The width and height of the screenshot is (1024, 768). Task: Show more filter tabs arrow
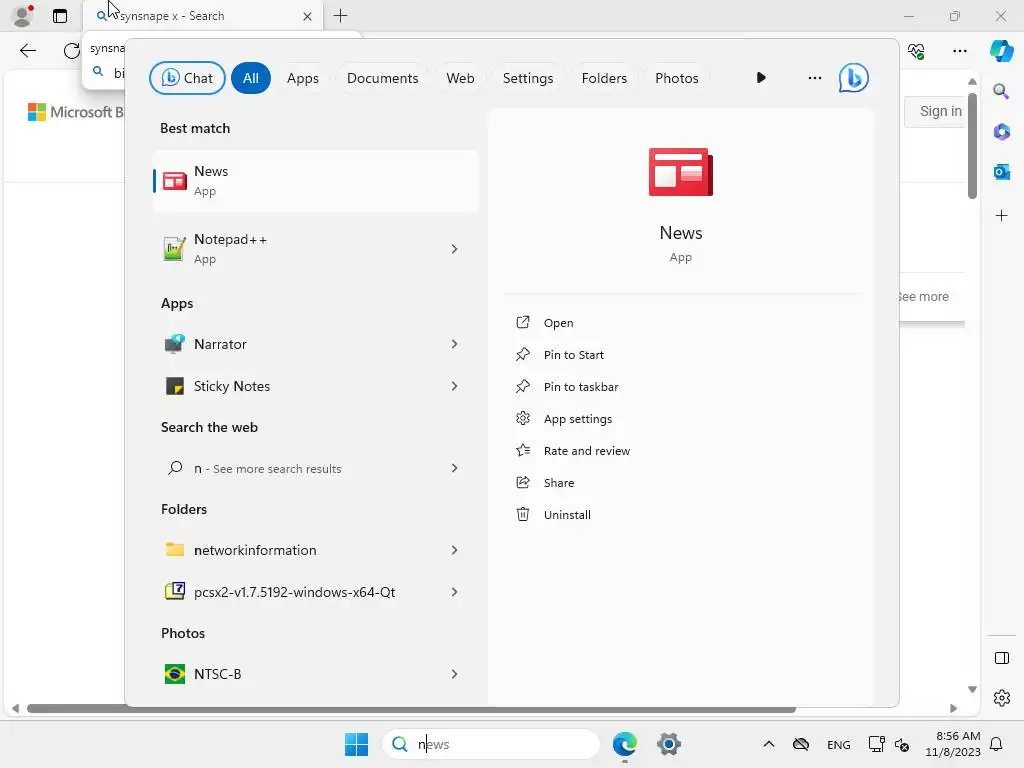tap(761, 78)
